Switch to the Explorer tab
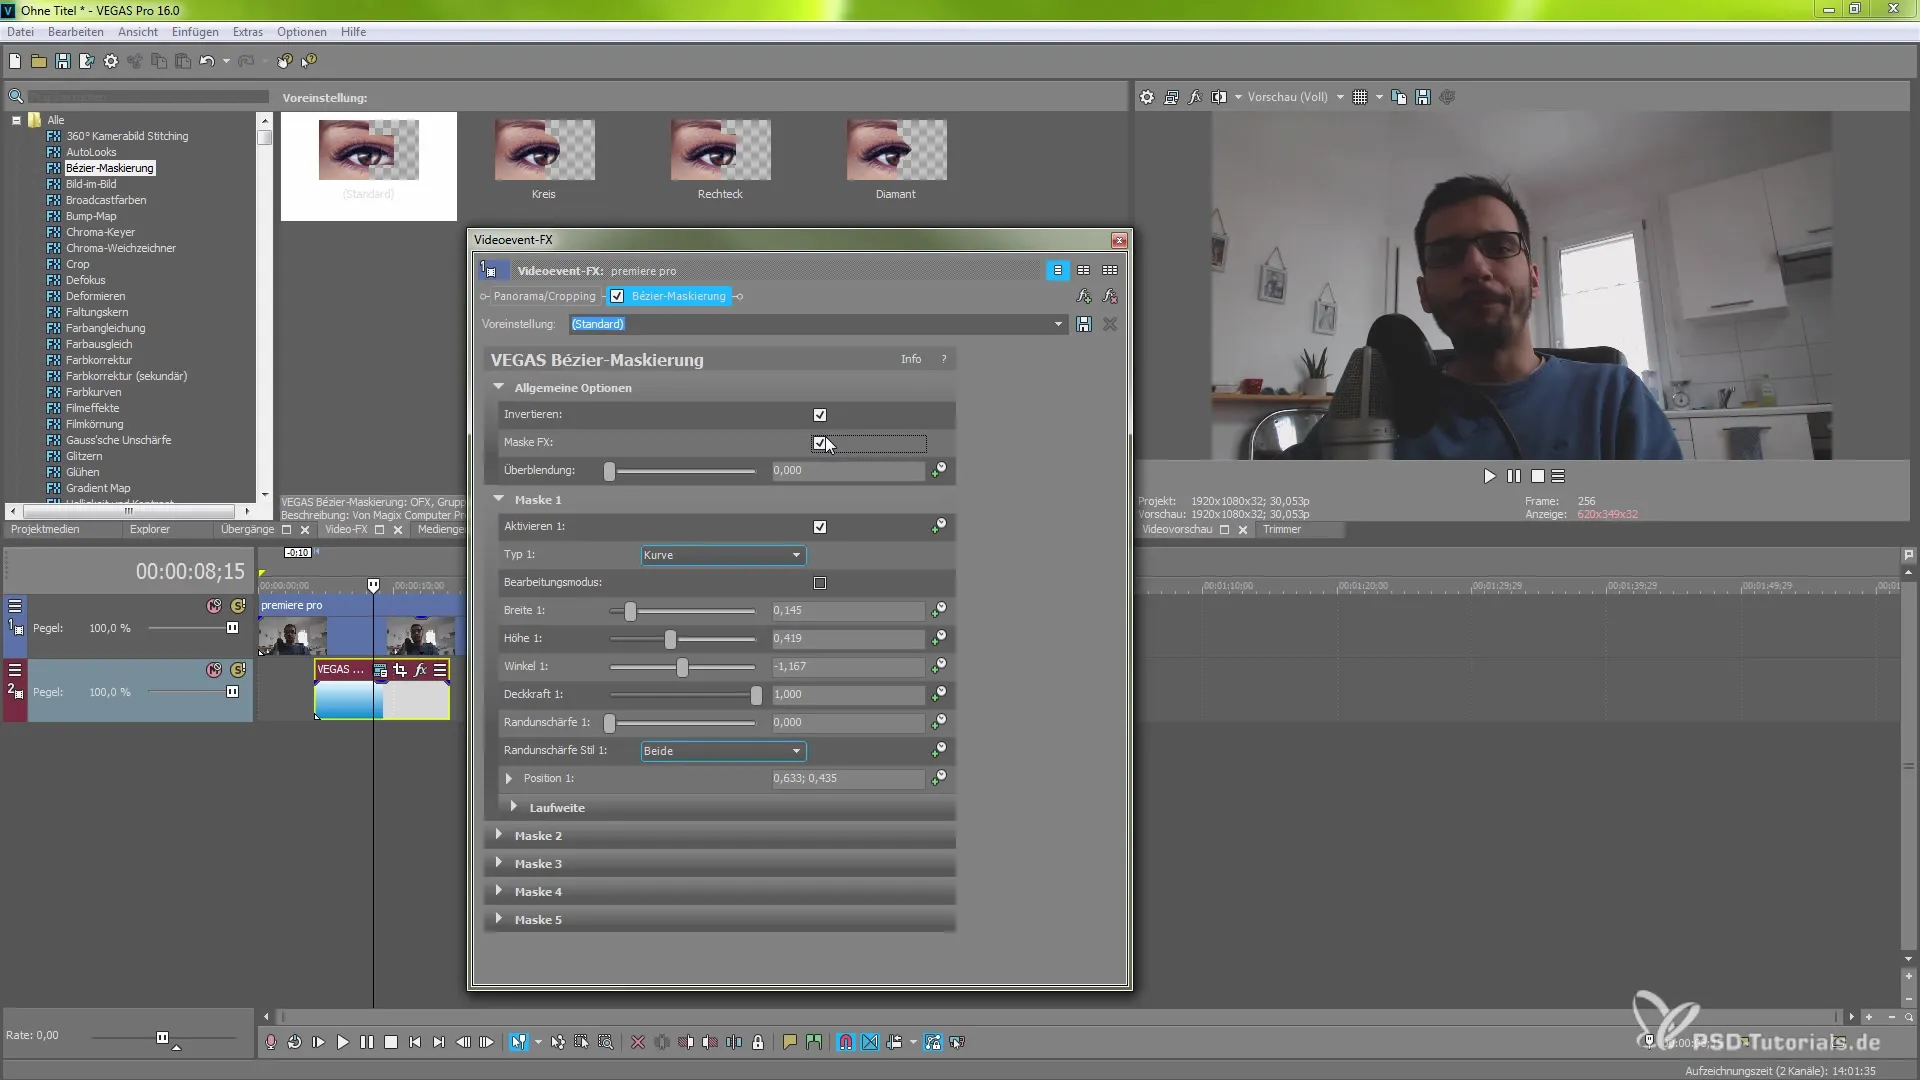Screen dimensions: 1920x1080 (x=150, y=529)
